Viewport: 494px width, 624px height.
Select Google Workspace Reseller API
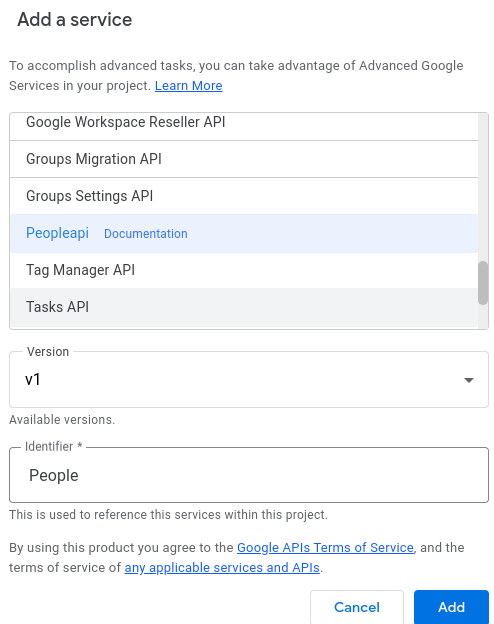tap(244, 126)
